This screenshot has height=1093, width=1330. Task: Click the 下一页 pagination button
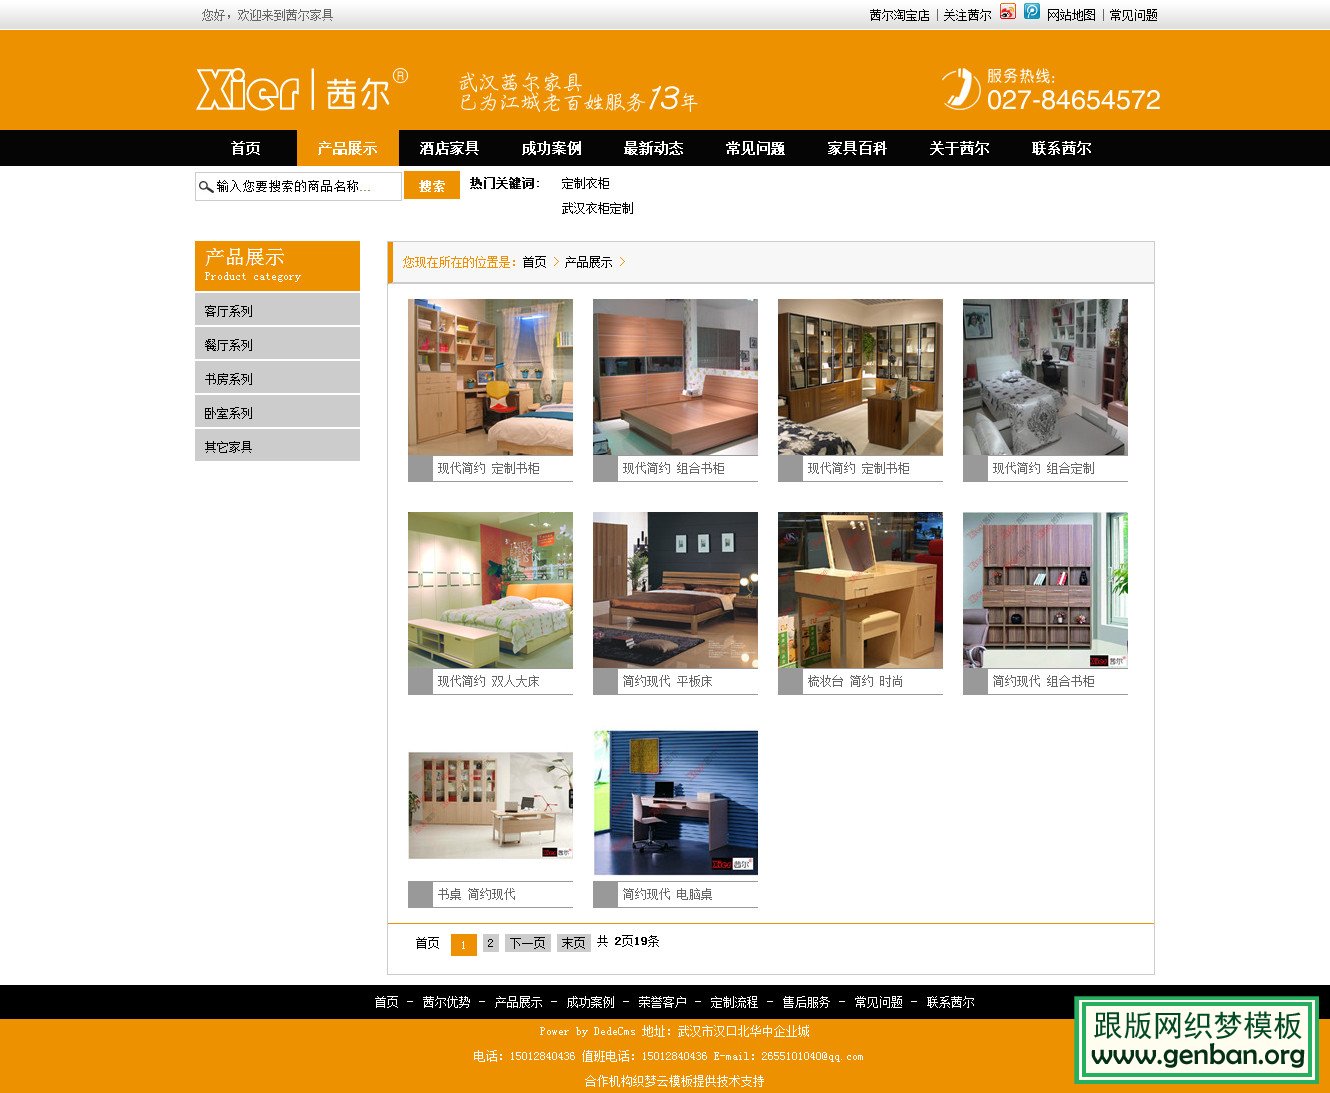[527, 943]
